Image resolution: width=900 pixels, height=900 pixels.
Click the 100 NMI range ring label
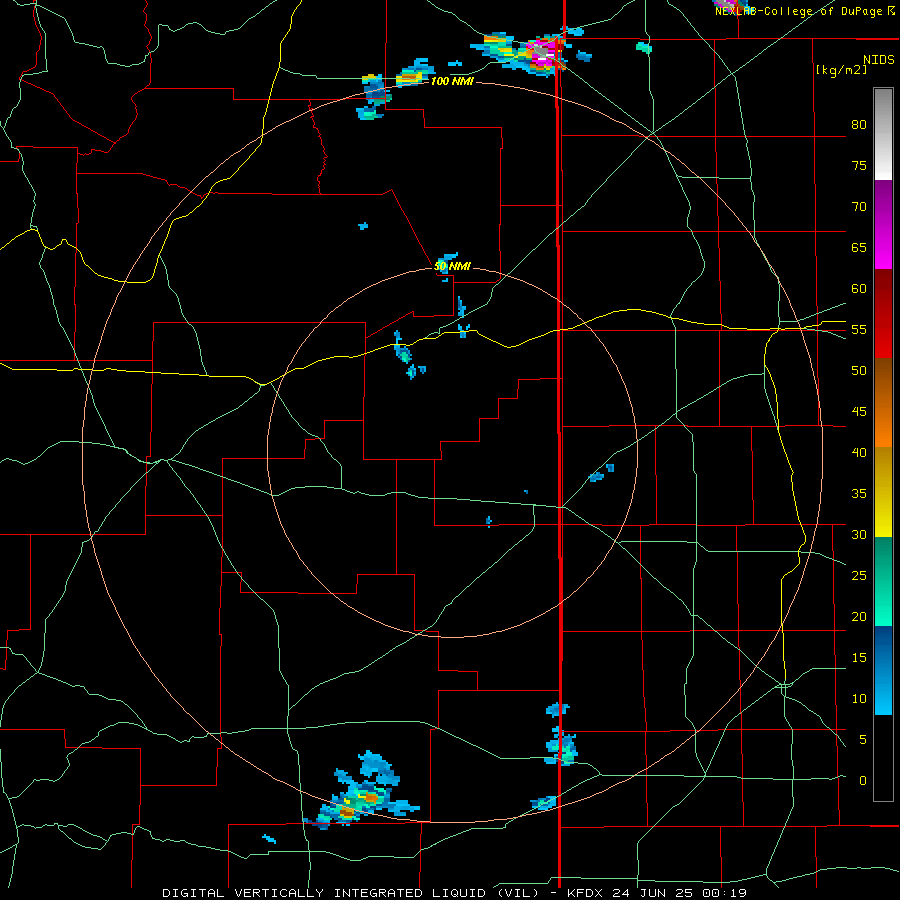[x=452, y=82]
